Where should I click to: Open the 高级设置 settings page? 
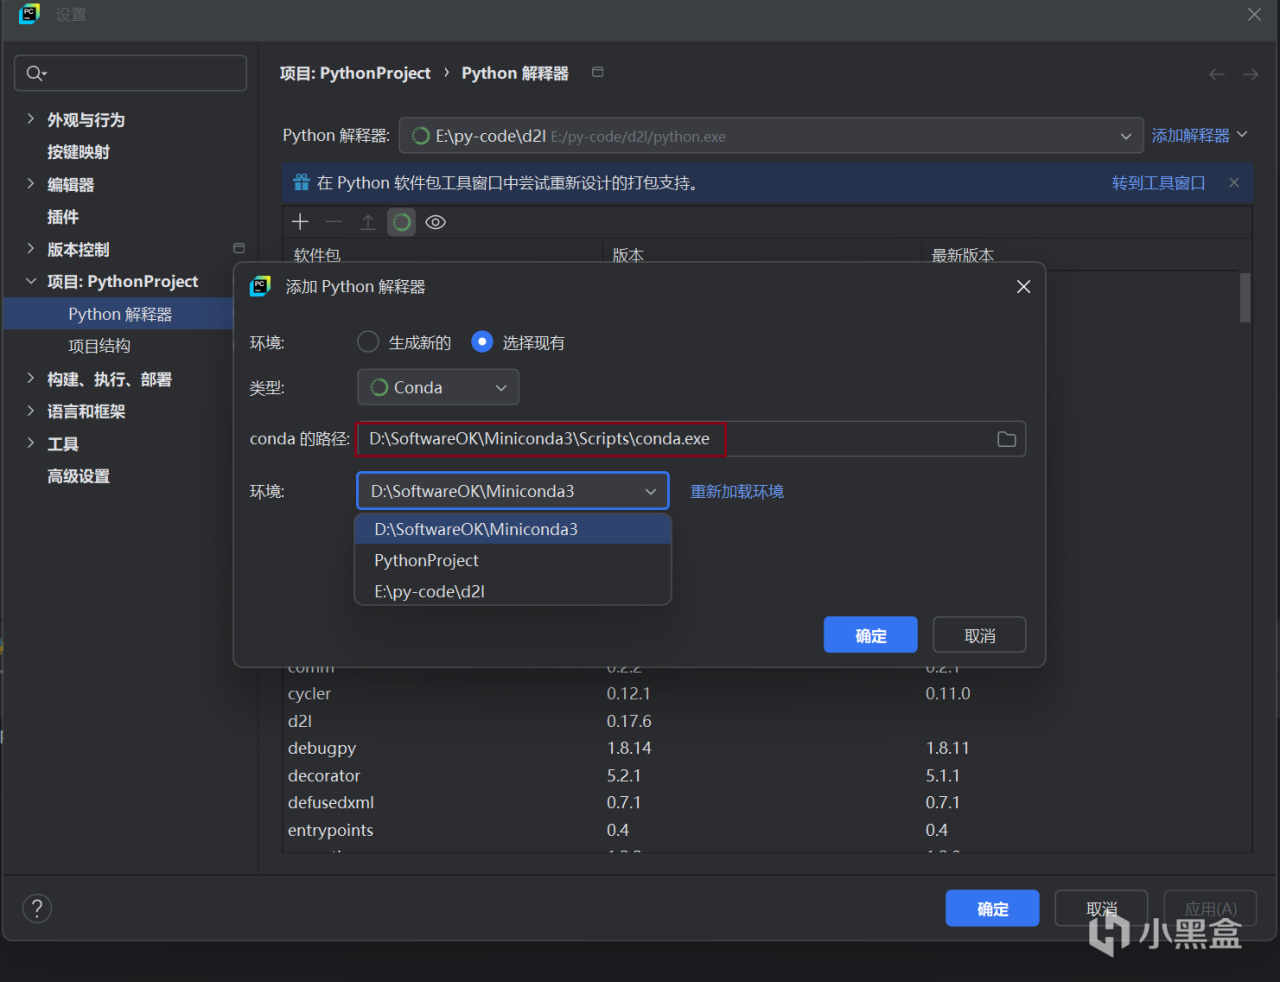pos(79,476)
